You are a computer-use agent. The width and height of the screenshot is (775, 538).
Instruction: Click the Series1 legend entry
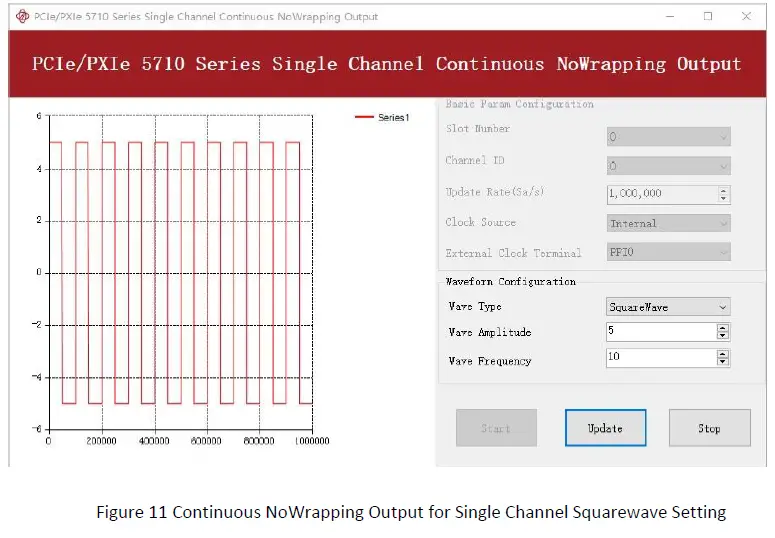pyautogui.click(x=383, y=117)
